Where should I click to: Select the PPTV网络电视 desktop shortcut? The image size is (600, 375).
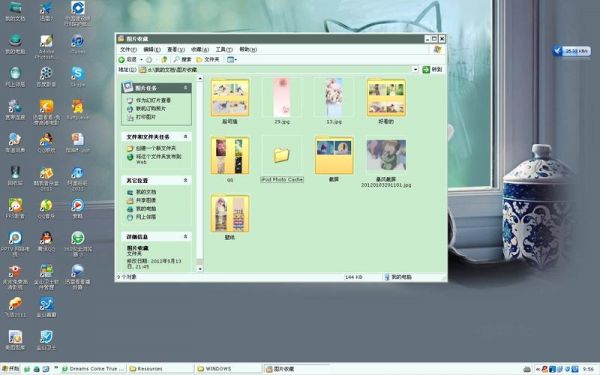pyautogui.click(x=15, y=244)
